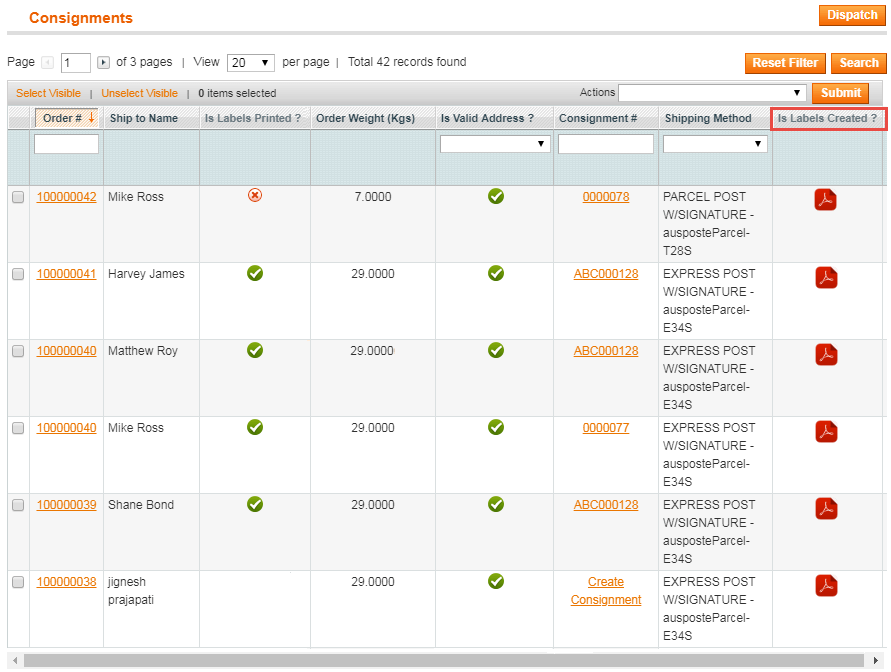Open the label PDF for Shane Bond's order
This screenshot has height=672, width=891.
click(826, 508)
